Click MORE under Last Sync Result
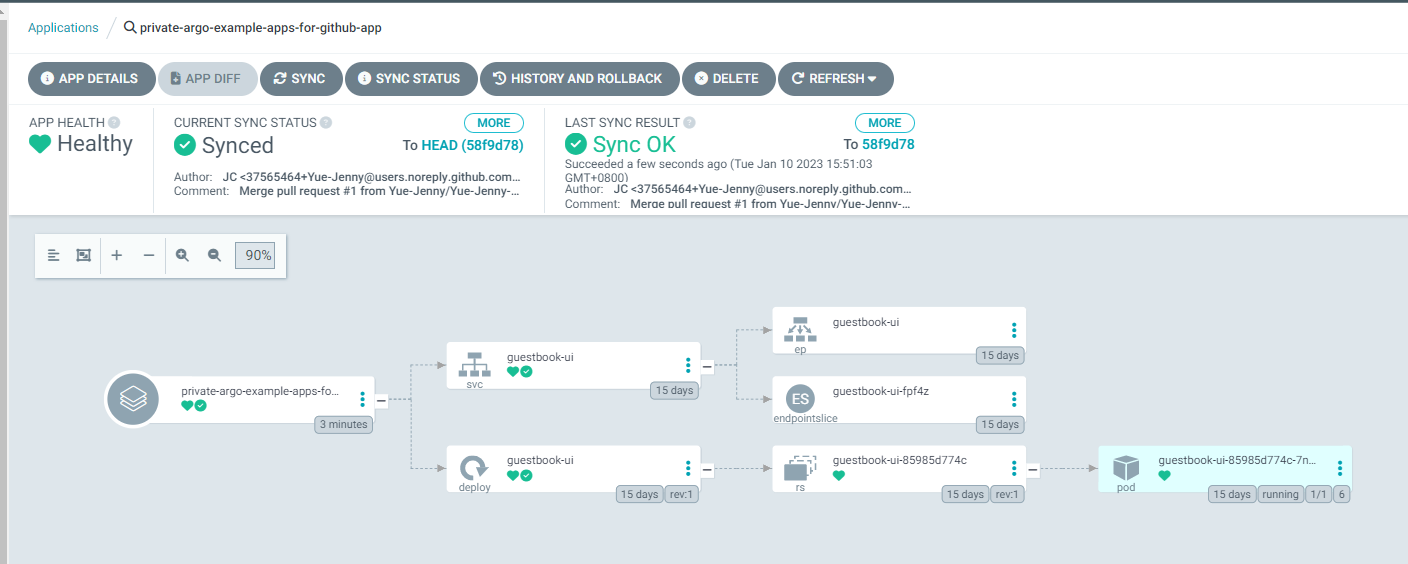The height and width of the screenshot is (564, 1408). click(x=885, y=123)
